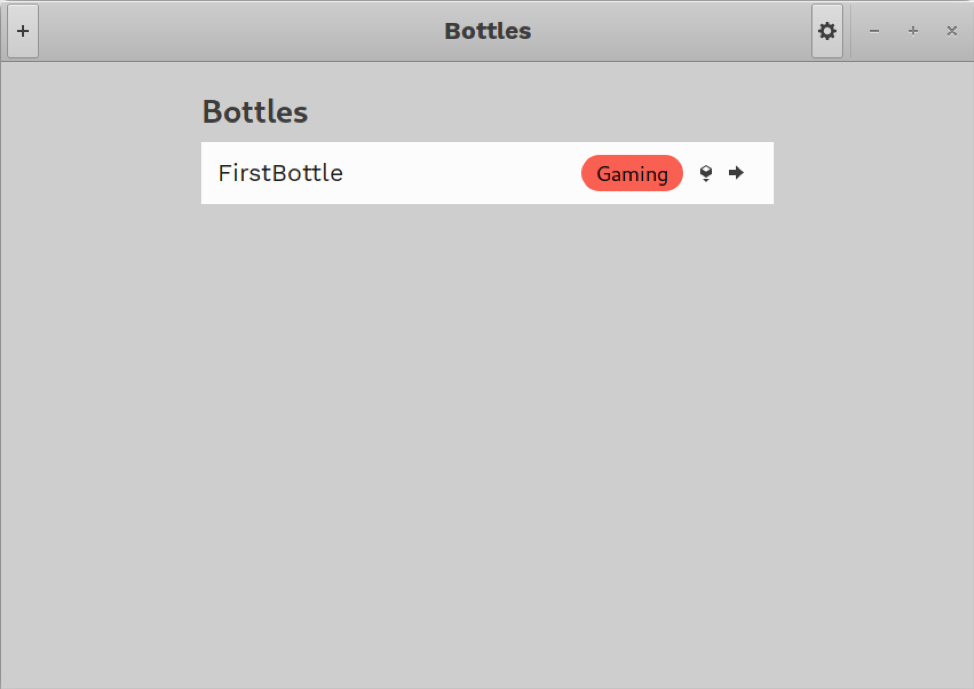Click the empty grey area below the list
Screen dimensions: 974x689
(x=487, y=435)
